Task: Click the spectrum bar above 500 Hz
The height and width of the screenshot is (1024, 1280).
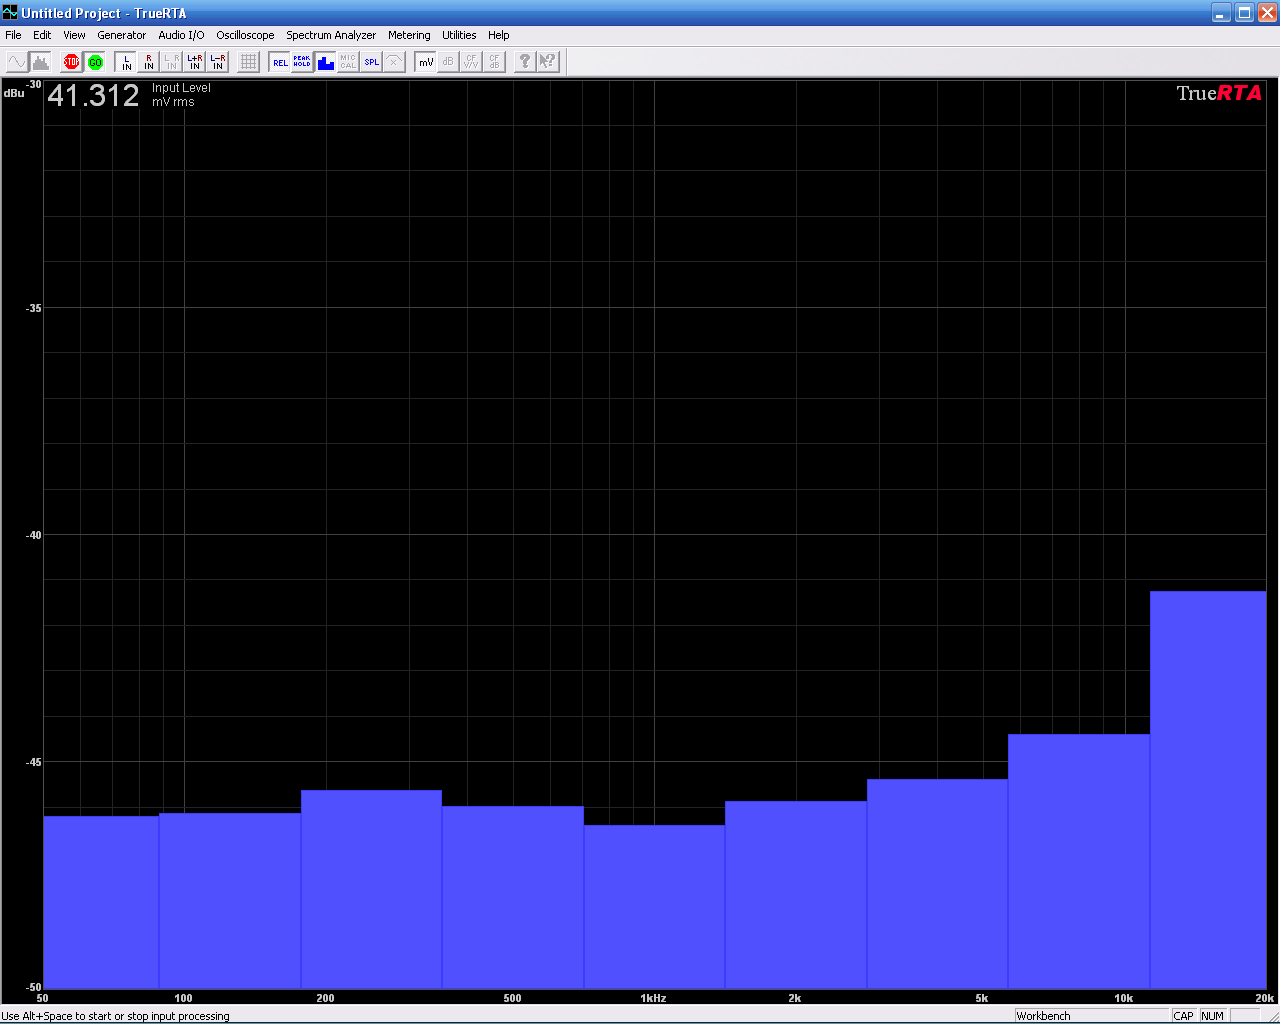Action: tap(513, 897)
